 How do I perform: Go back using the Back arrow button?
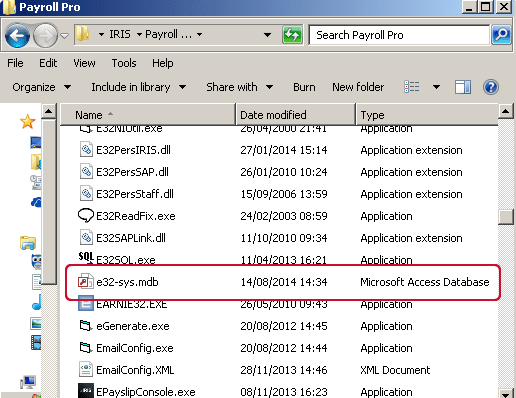pyautogui.click(x=17, y=35)
